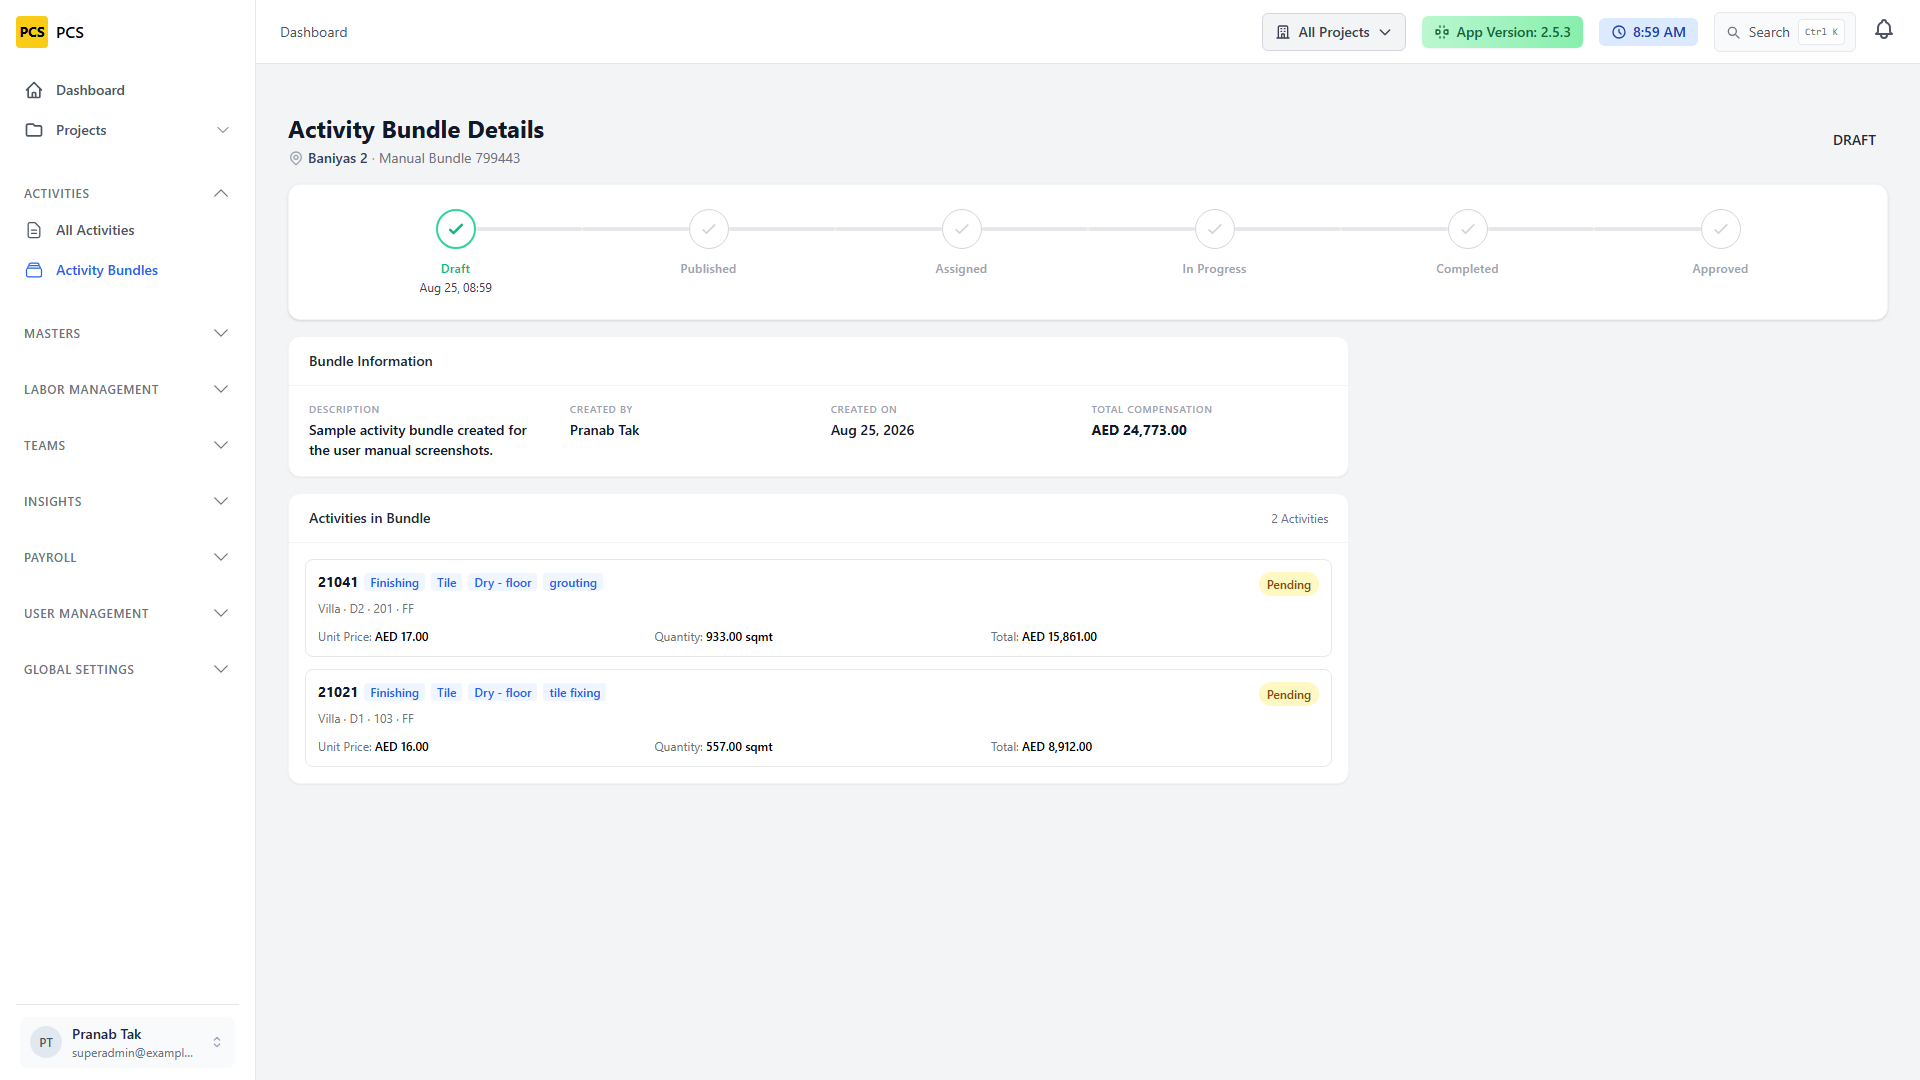Click the All Activities document icon
The height and width of the screenshot is (1080, 1920).
click(x=34, y=230)
